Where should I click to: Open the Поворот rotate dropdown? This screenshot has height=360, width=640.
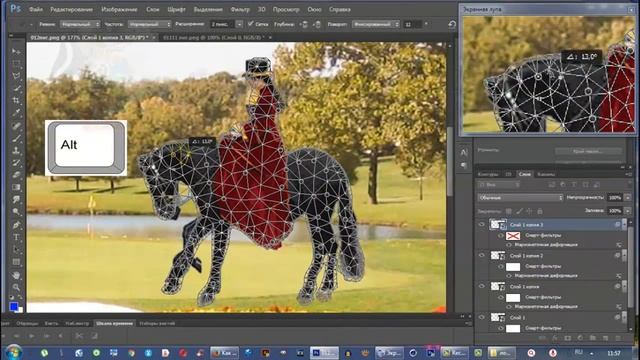(376, 24)
